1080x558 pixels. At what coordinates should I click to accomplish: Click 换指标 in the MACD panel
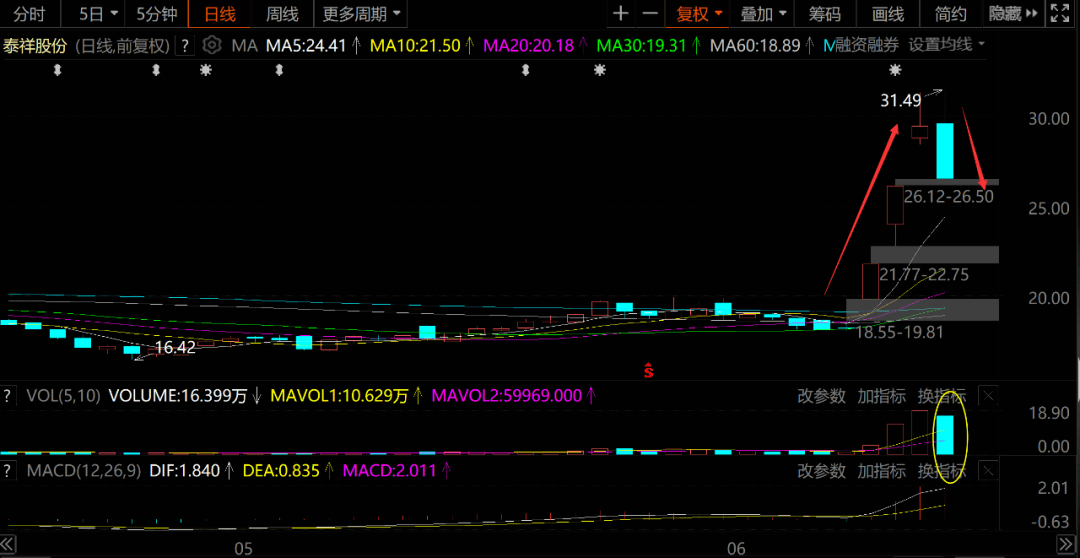point(942,471)
